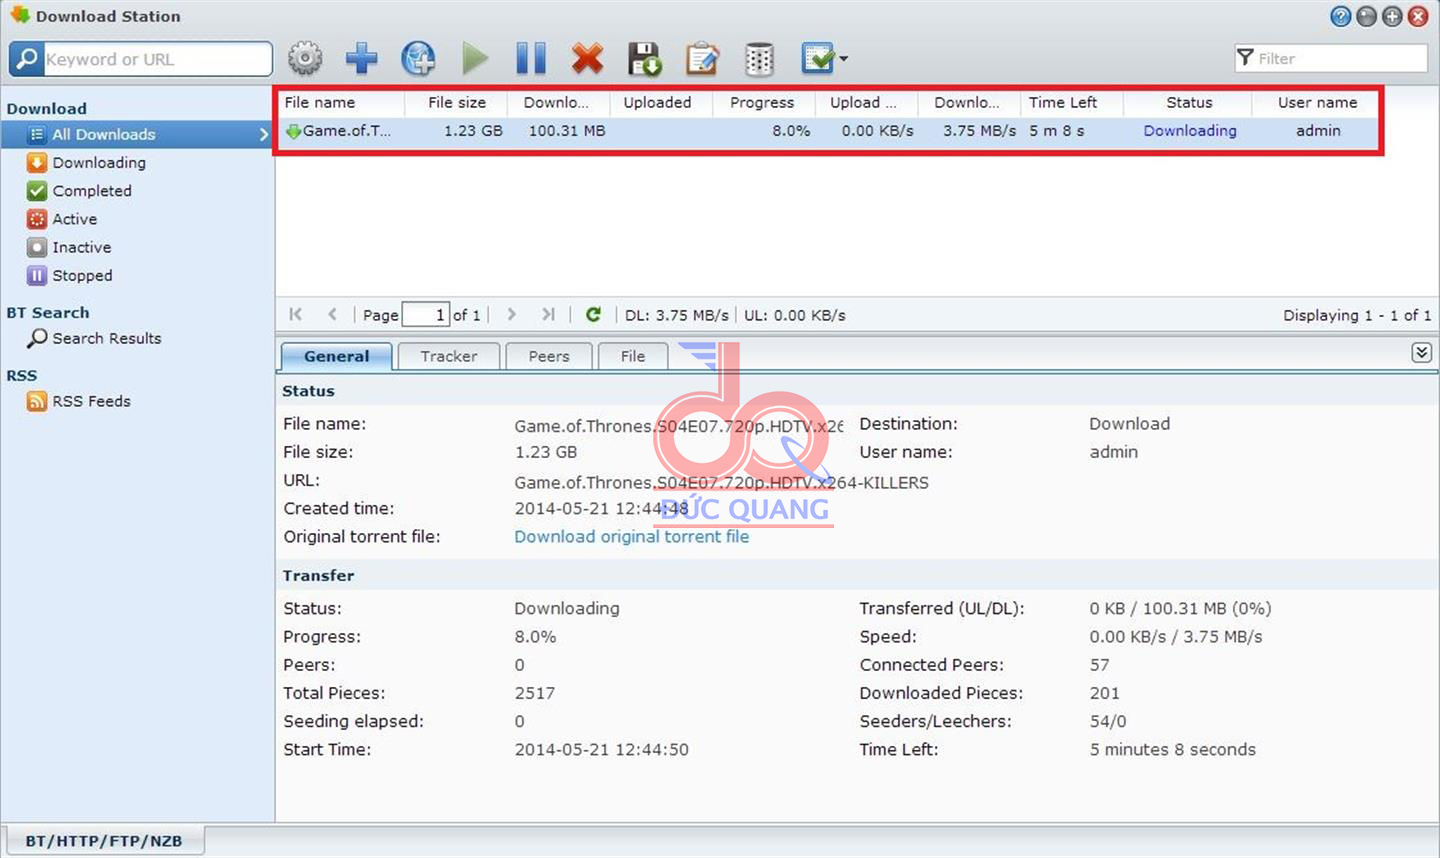Minimize the Download Station window
The width and height of the screenshot is (1440, 858).
tap(1366, 16)
